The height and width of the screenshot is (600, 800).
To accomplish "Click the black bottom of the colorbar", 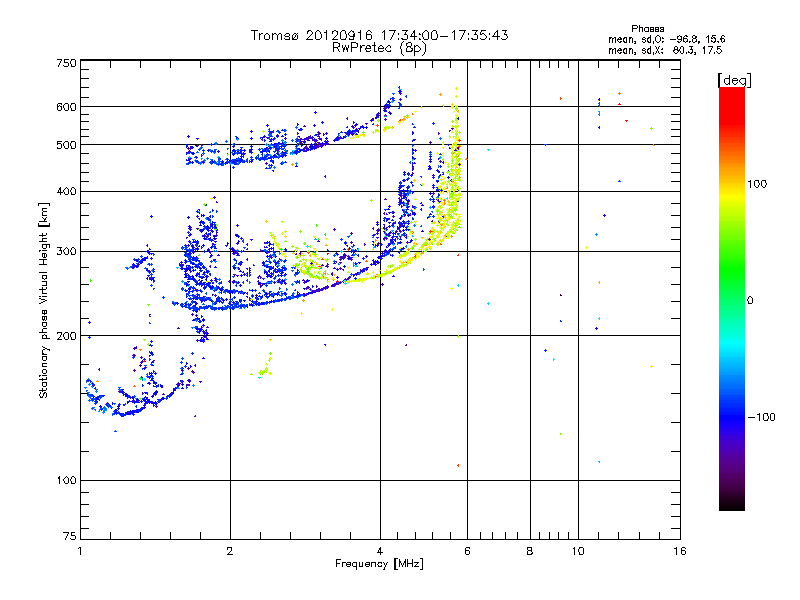I will point(732,503).
